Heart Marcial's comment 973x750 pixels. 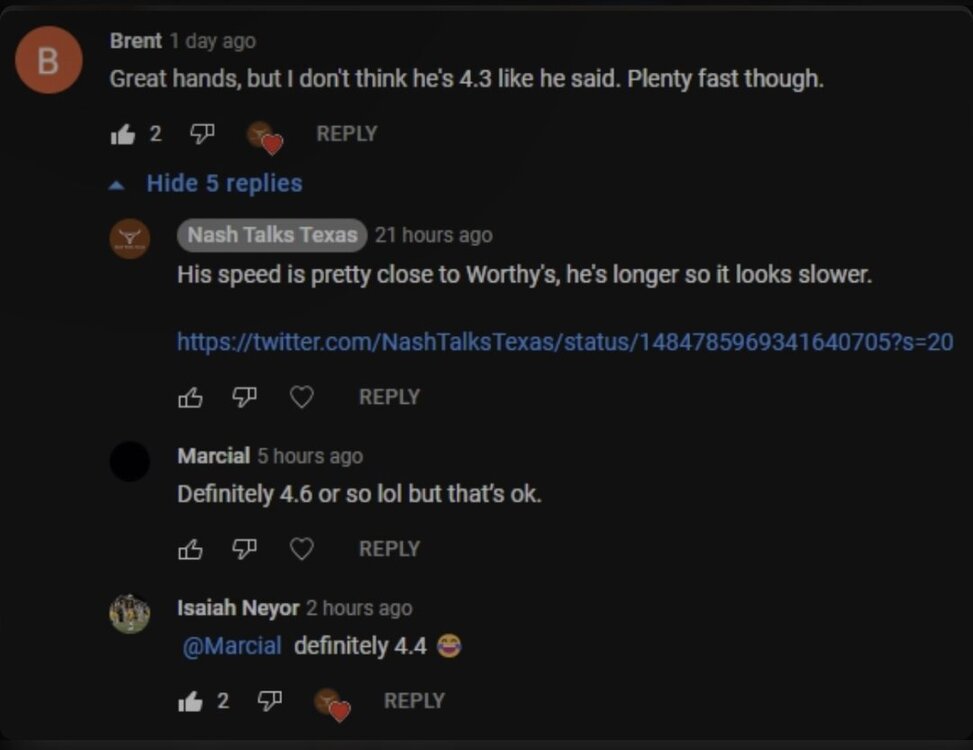coord(301,549)
